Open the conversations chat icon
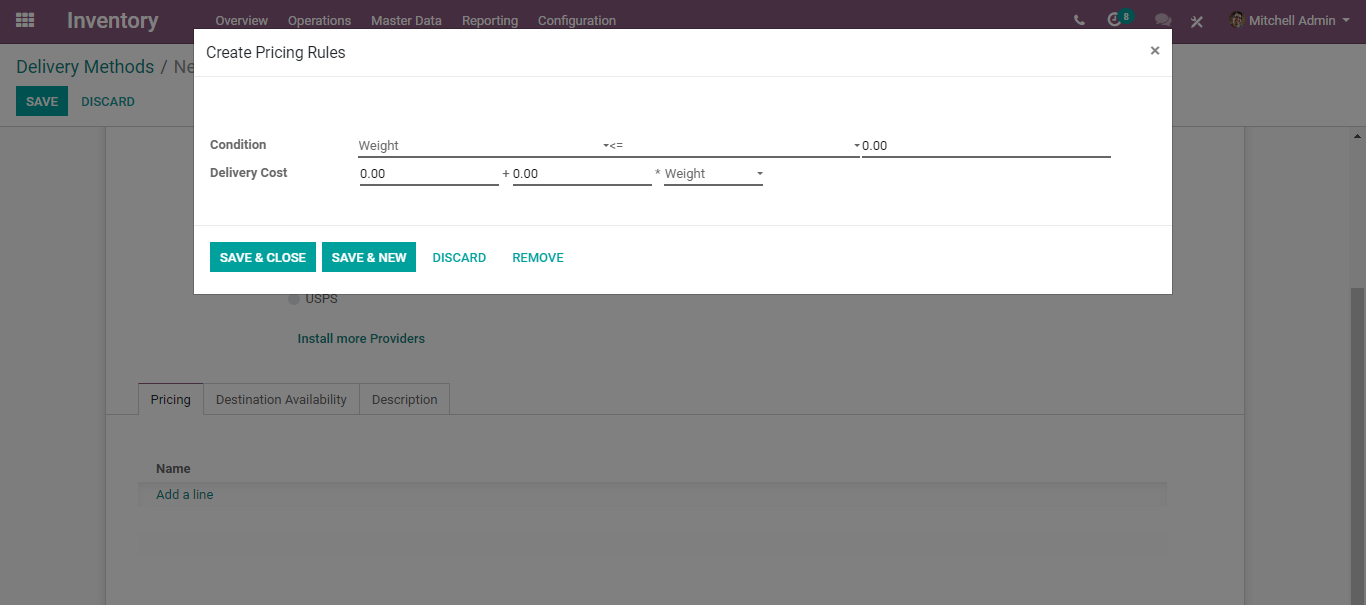The image size is (1366, 605). (x=1163, y=20)
